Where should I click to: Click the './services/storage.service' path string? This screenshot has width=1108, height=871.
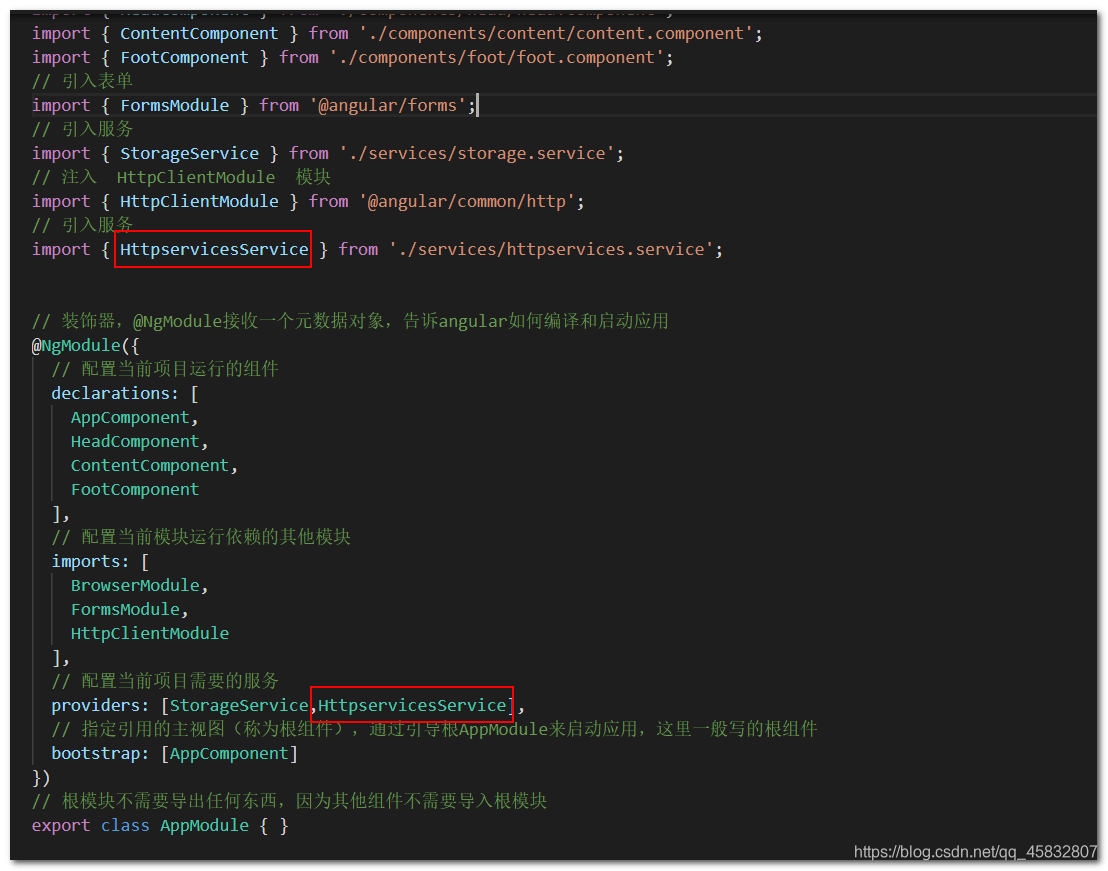point(477,153)
